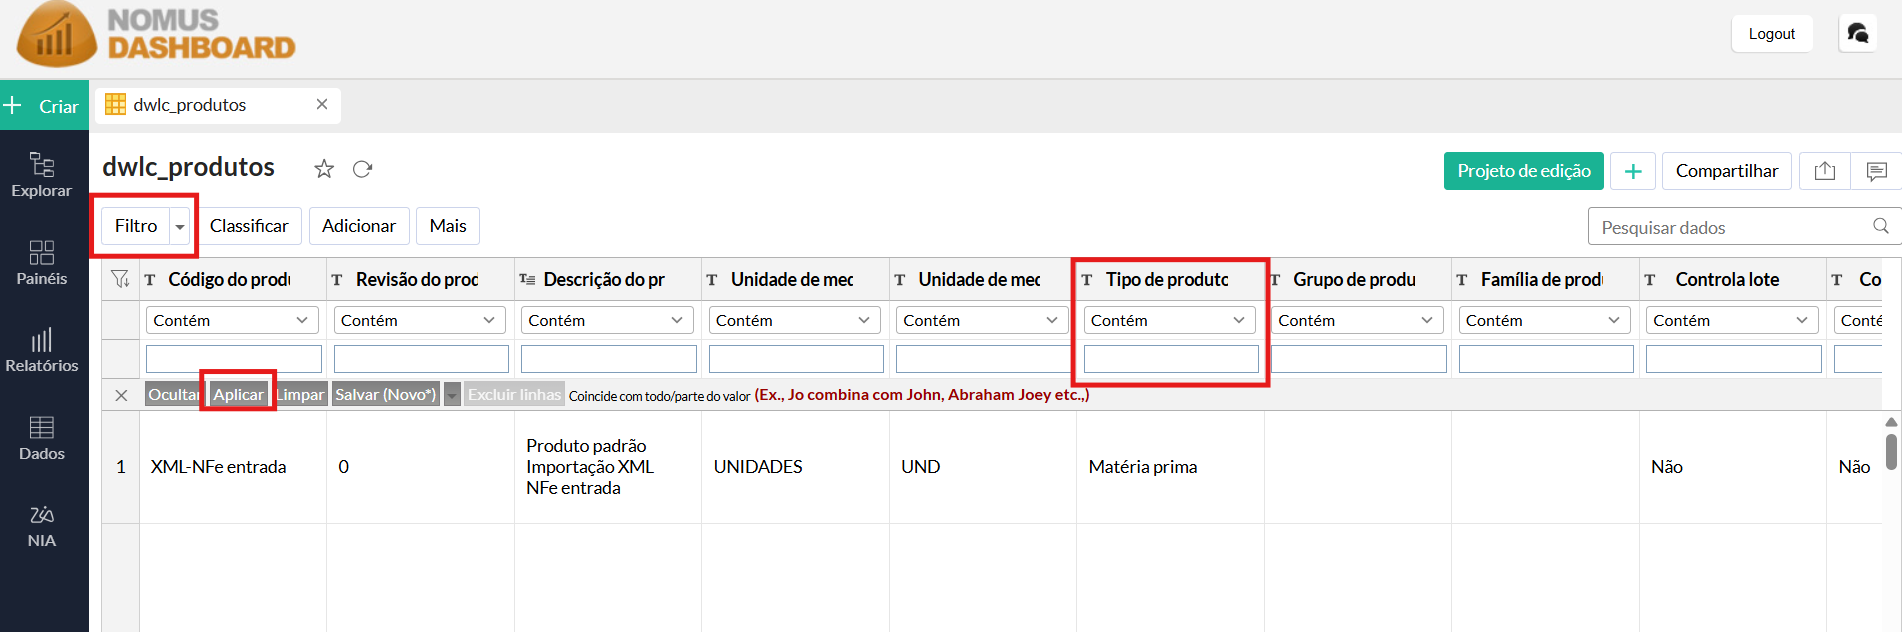Select the Tipo de produto column header

(1170, 280)
